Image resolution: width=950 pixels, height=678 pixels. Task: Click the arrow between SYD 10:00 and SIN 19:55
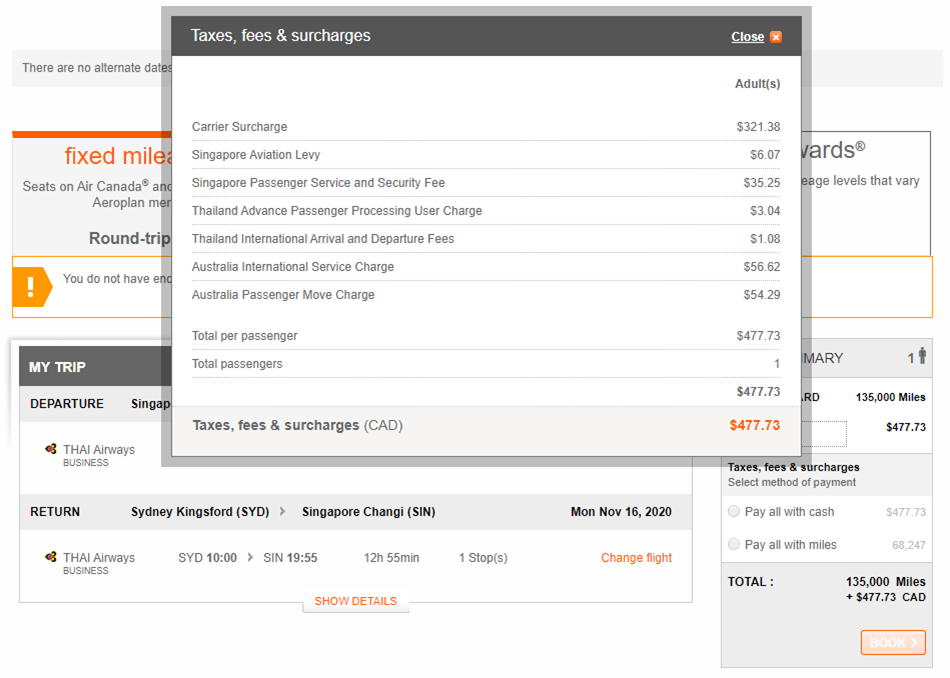tap(250, 557)
